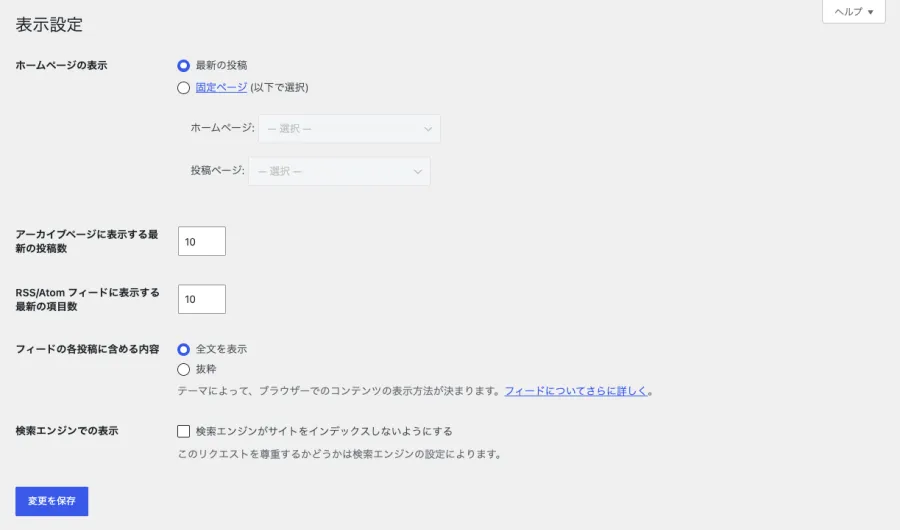
Task: Click the 表示設定 page heading
Action: pyautogui.click(x=49, y=25)
